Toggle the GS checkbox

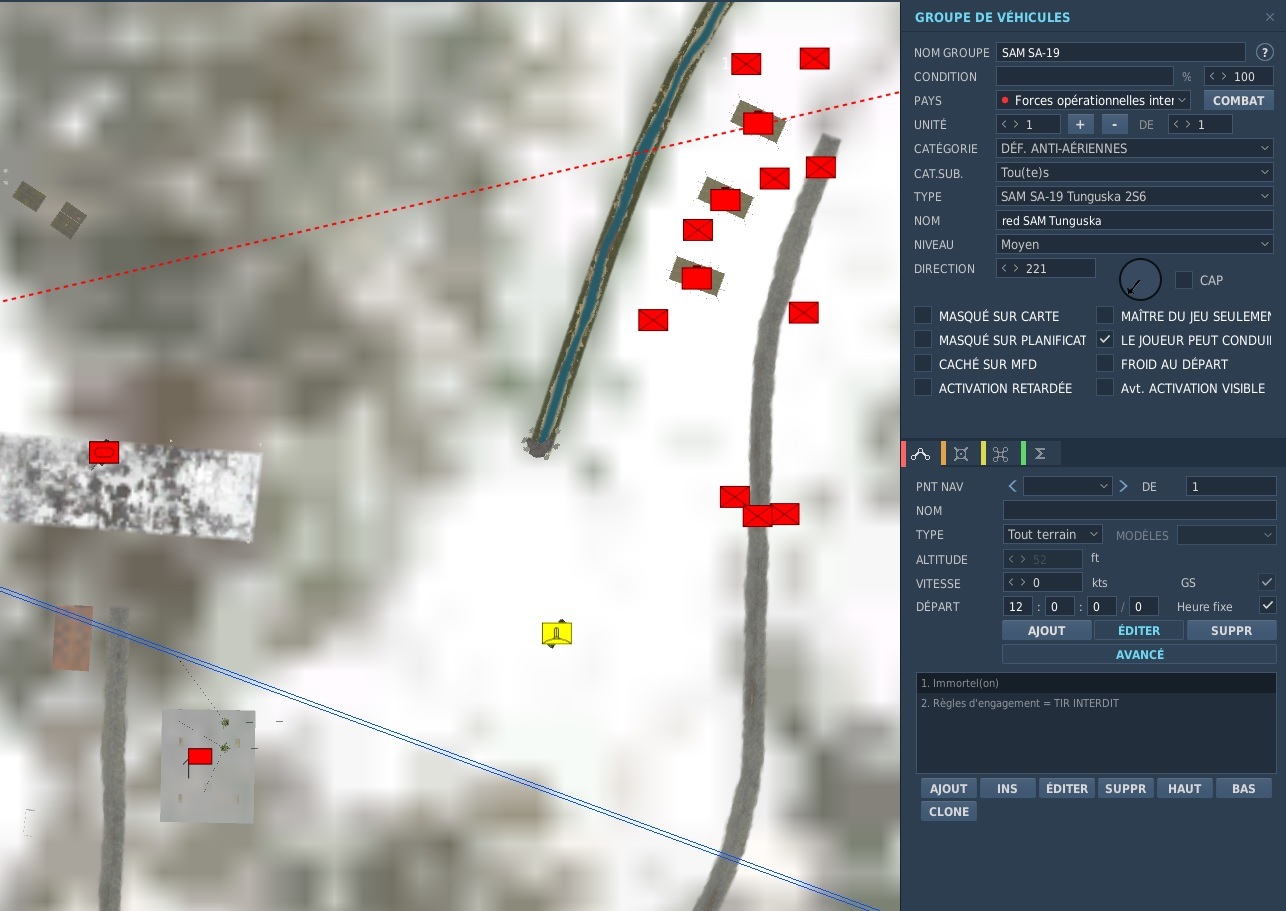pyautogui.click(x=1267, y=582)
